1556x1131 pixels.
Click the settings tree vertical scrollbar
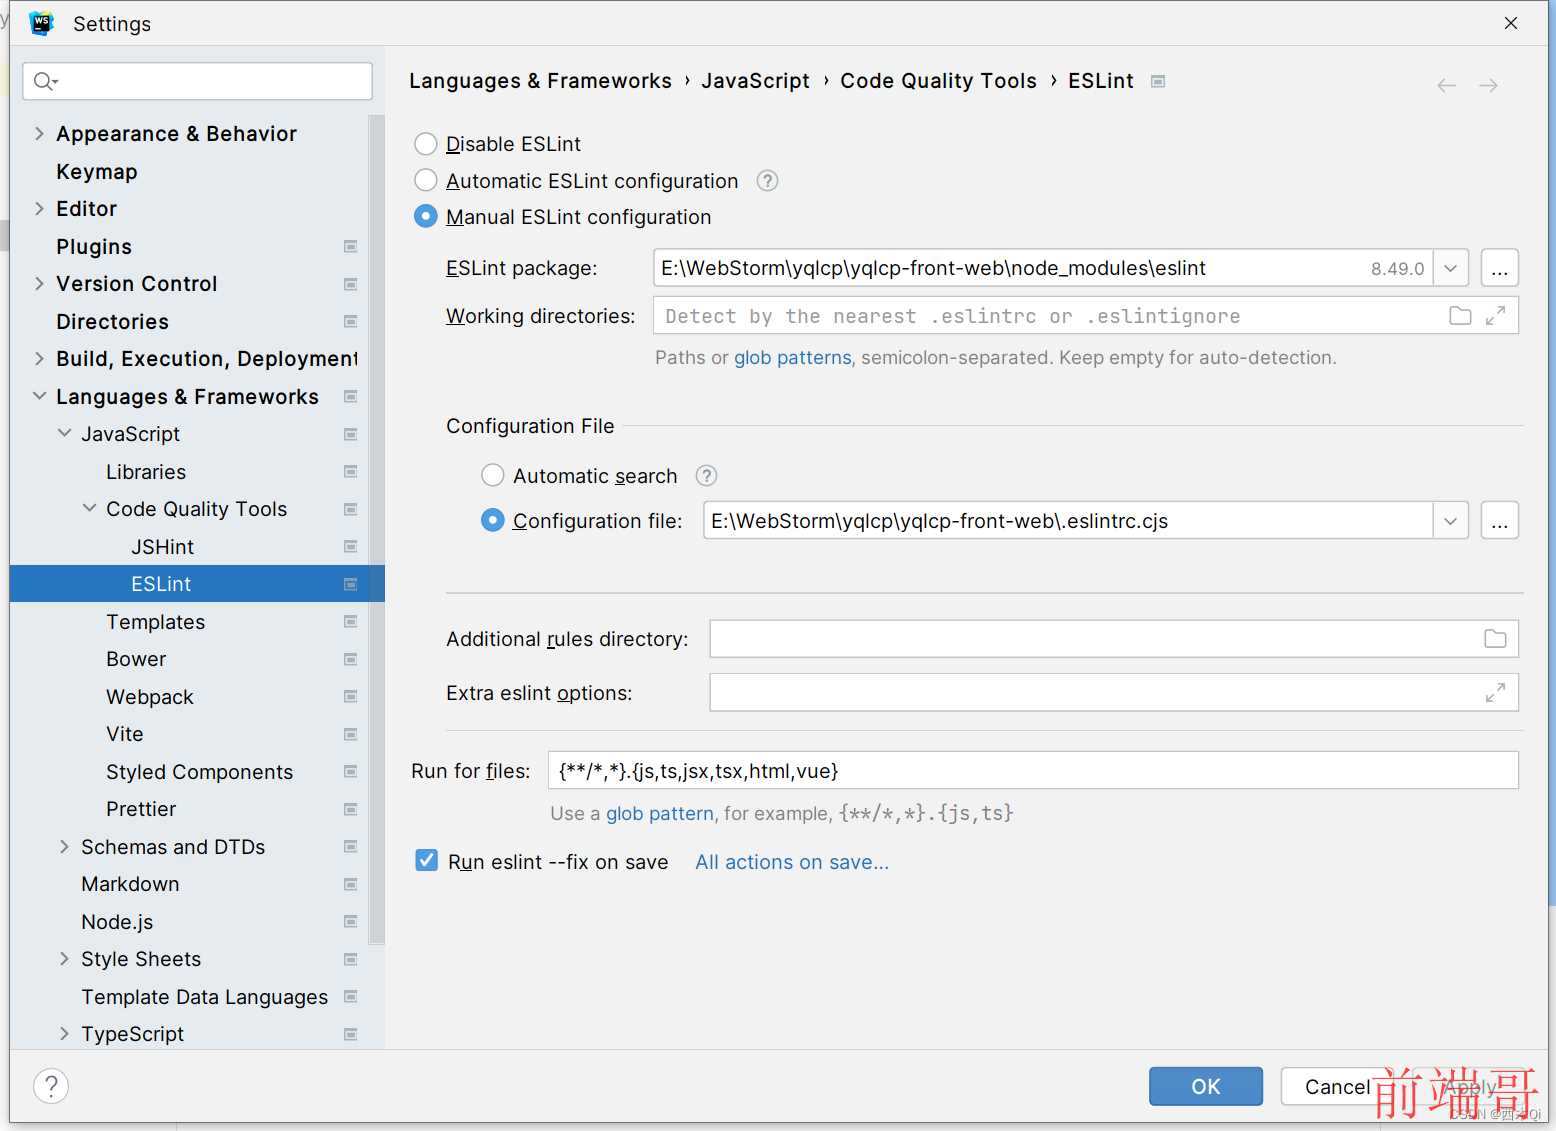(x=376, y=530)
